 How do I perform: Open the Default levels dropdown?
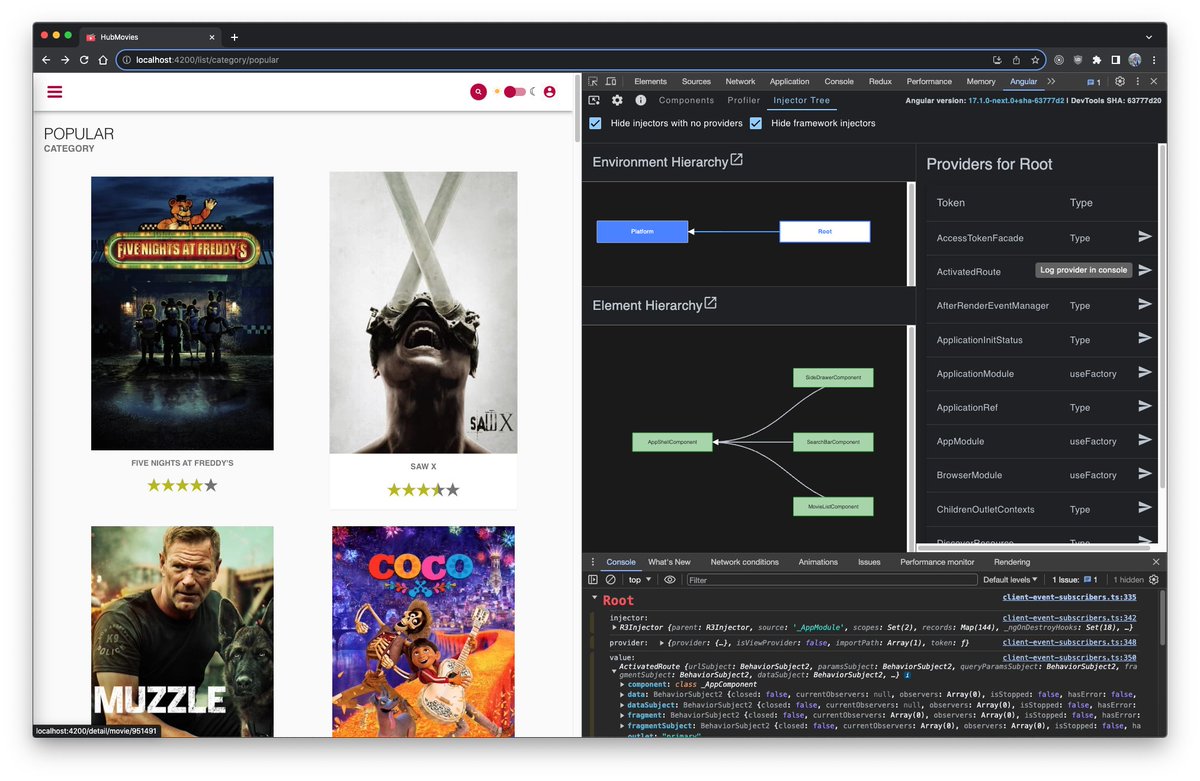coord(1011,580)
